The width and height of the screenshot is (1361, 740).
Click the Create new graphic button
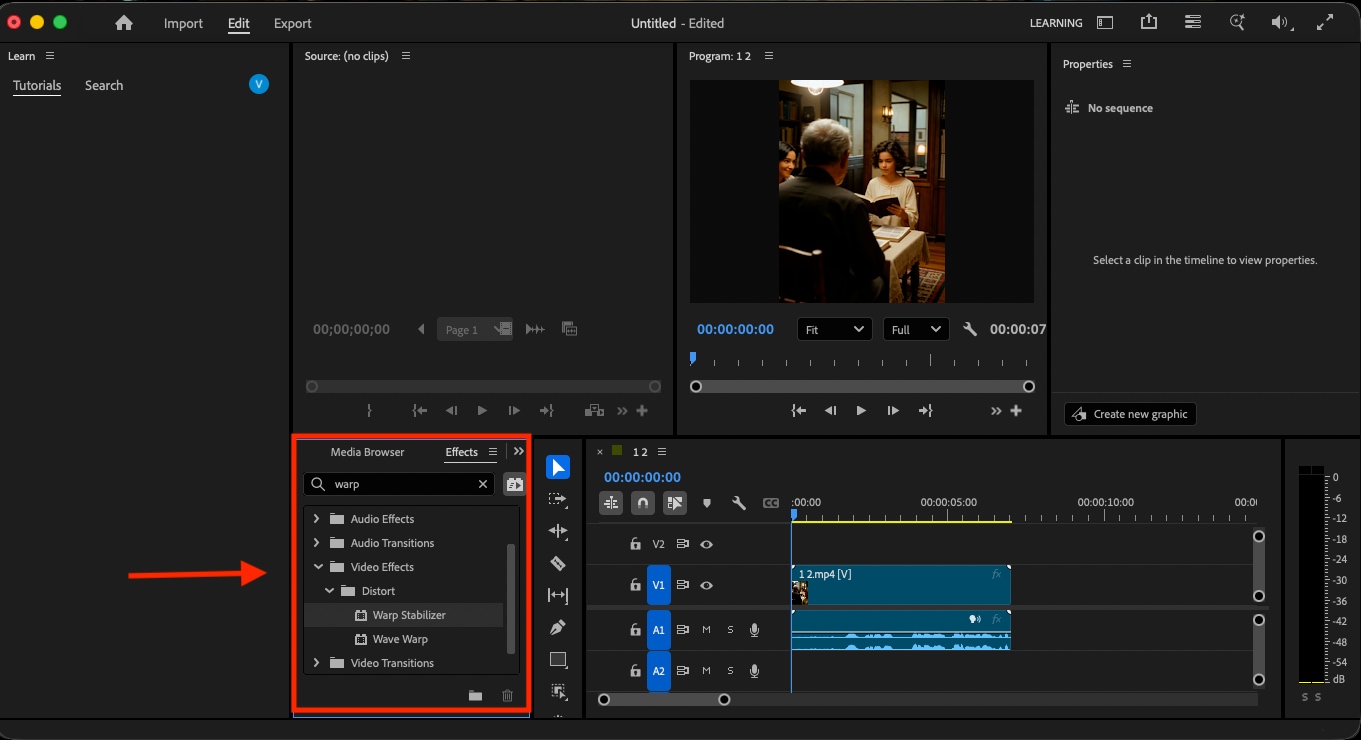(x=1130, y=414)
